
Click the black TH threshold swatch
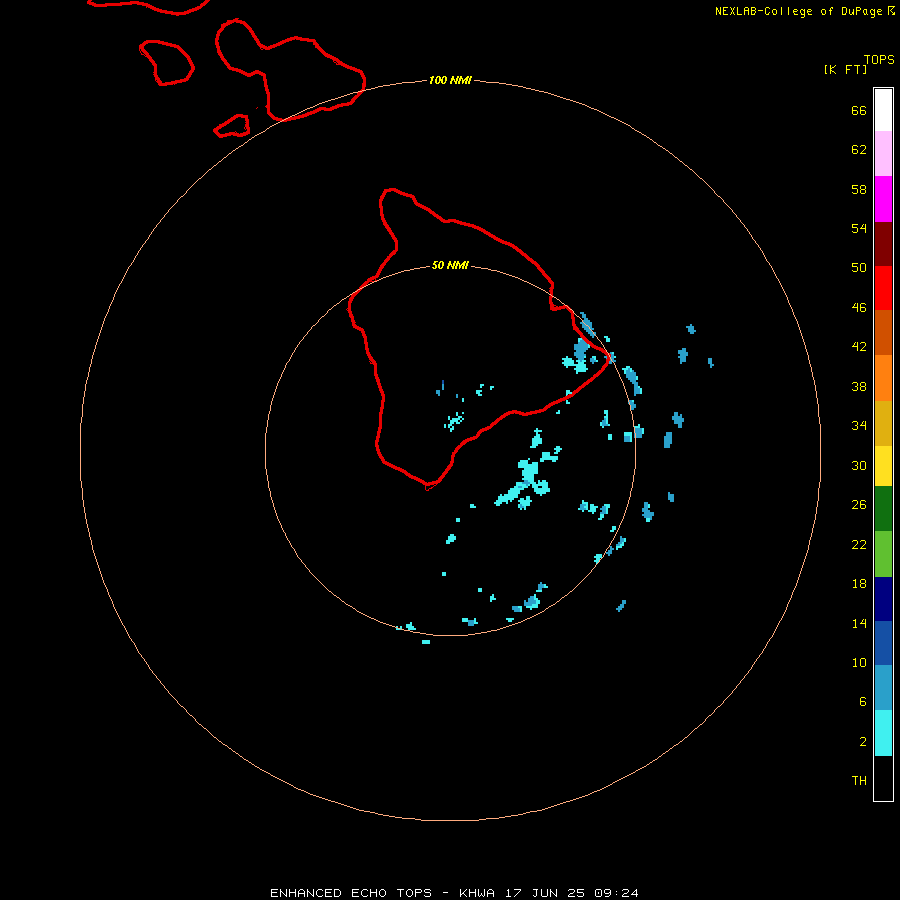(x=883, y=778)
